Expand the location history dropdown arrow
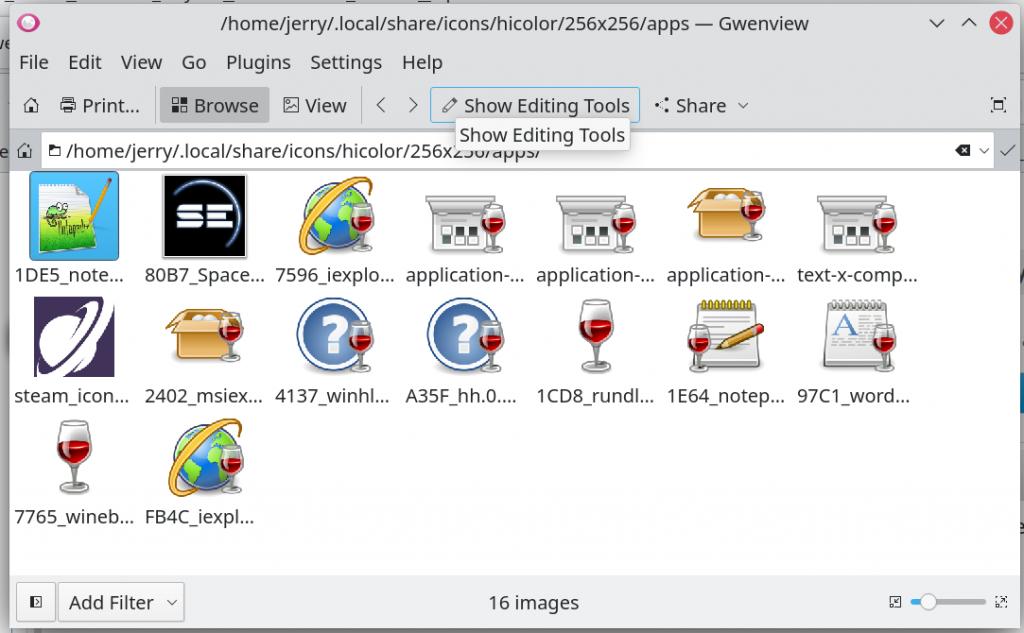This screenshot has height=633, width=1024. [x=984, y=151]
